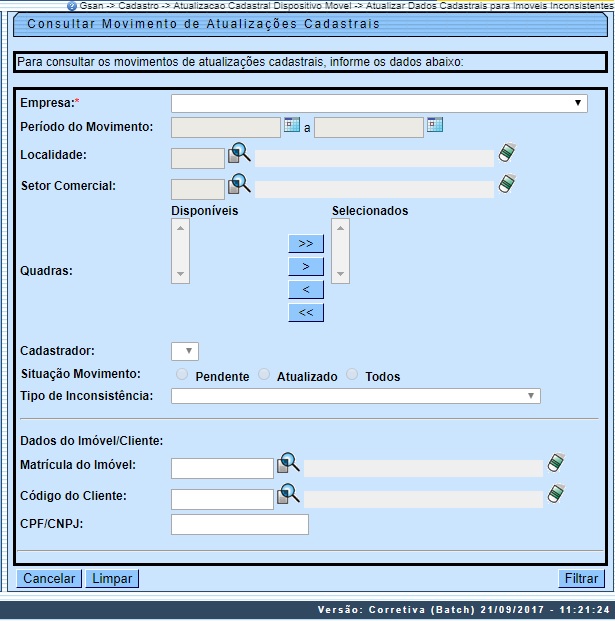This screenshot has height=621, width=615.
Task: Search Matrícula do Imóvel with magnifier icon
Action: (288, 463)
